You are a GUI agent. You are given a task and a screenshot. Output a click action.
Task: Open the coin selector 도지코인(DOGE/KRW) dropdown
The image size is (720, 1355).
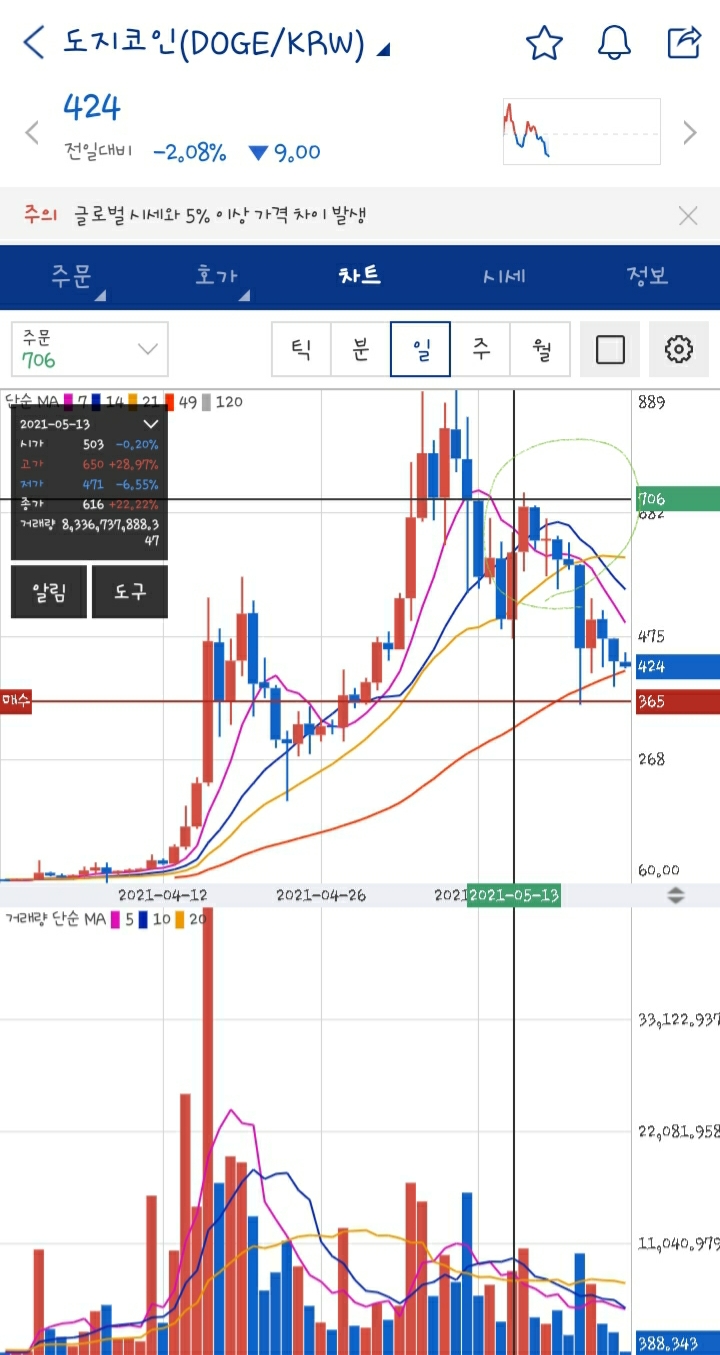click(227, 43)
